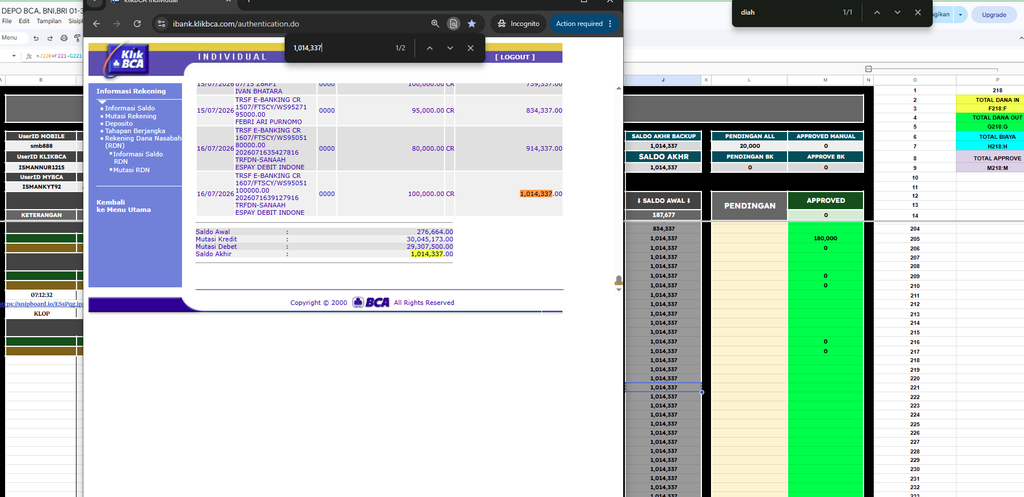Click the SALDO AKHR header cell

click(x=664, y=157)
